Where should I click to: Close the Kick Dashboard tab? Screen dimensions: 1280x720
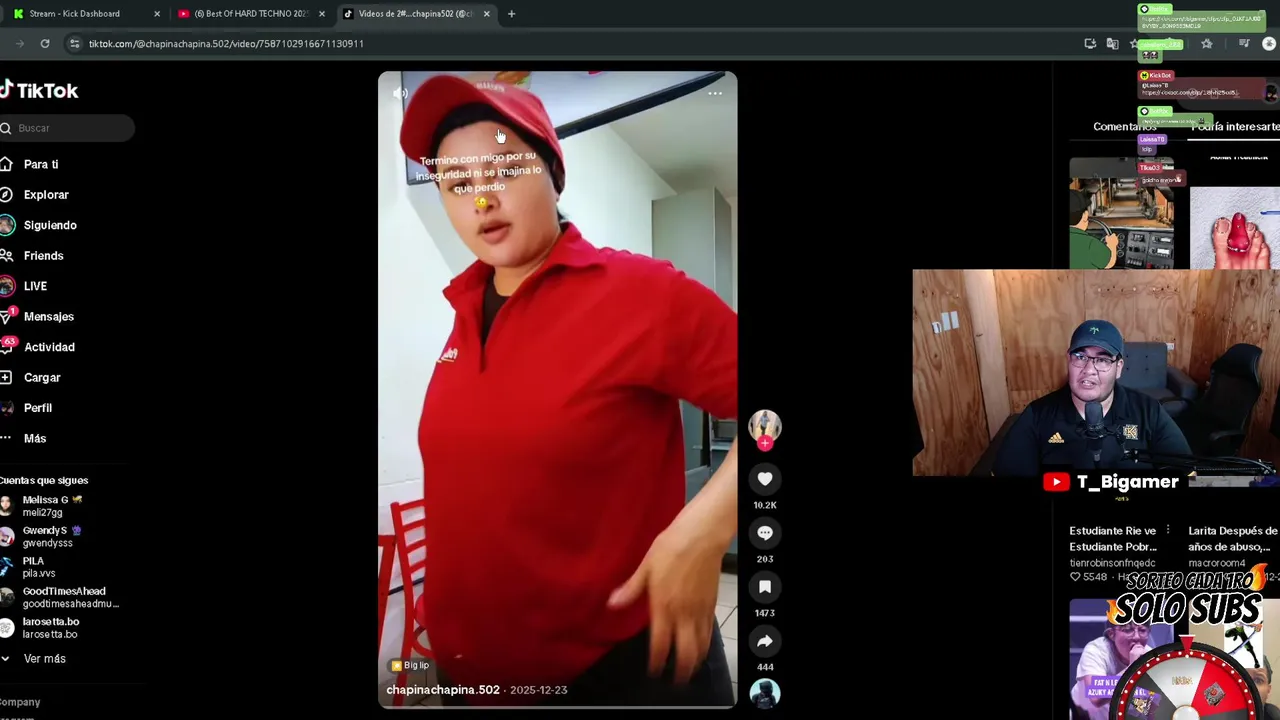157,14
